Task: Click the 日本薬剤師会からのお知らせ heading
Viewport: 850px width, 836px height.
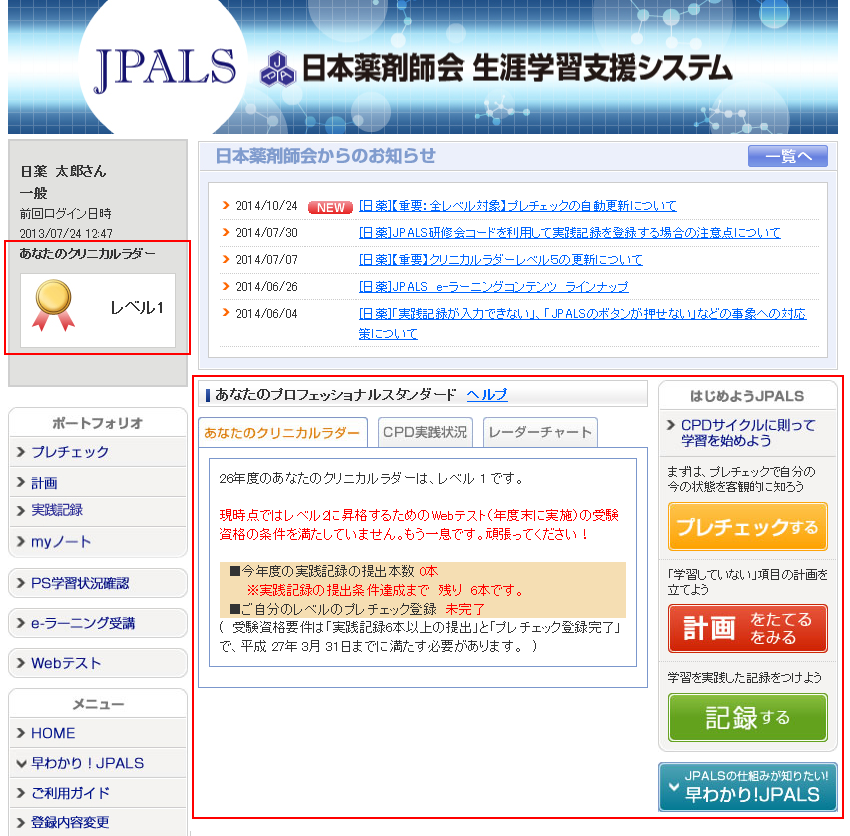Action: (325, 156)
